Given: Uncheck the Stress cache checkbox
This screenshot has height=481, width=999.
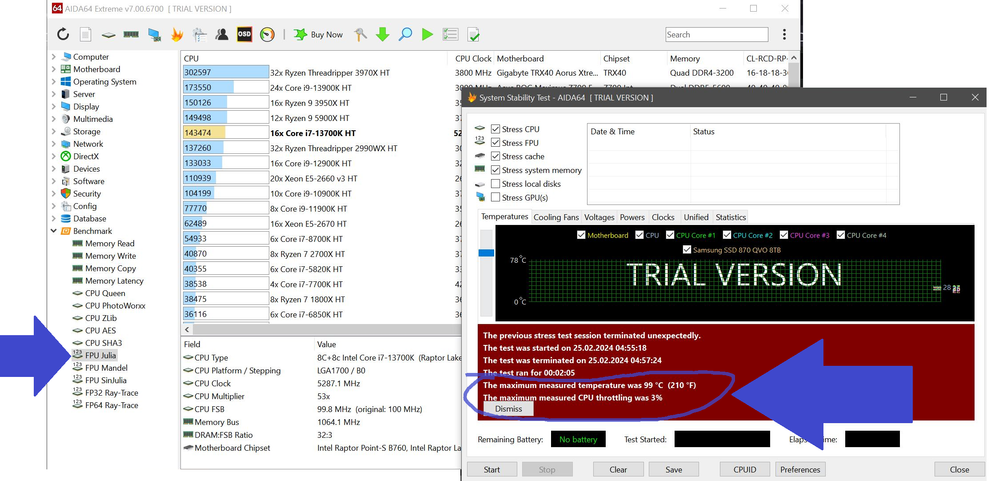Looking at the screenshot, I should 495,156.
